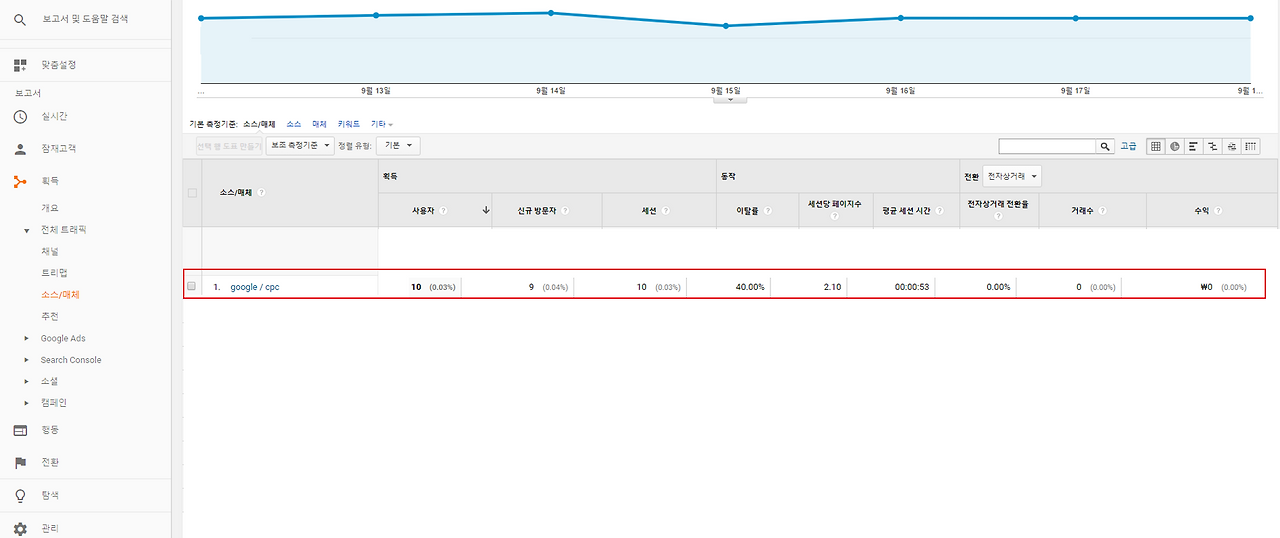Click the 9월 13일 data point on chart
1280x538 pixels.
(x=376, y=15)
